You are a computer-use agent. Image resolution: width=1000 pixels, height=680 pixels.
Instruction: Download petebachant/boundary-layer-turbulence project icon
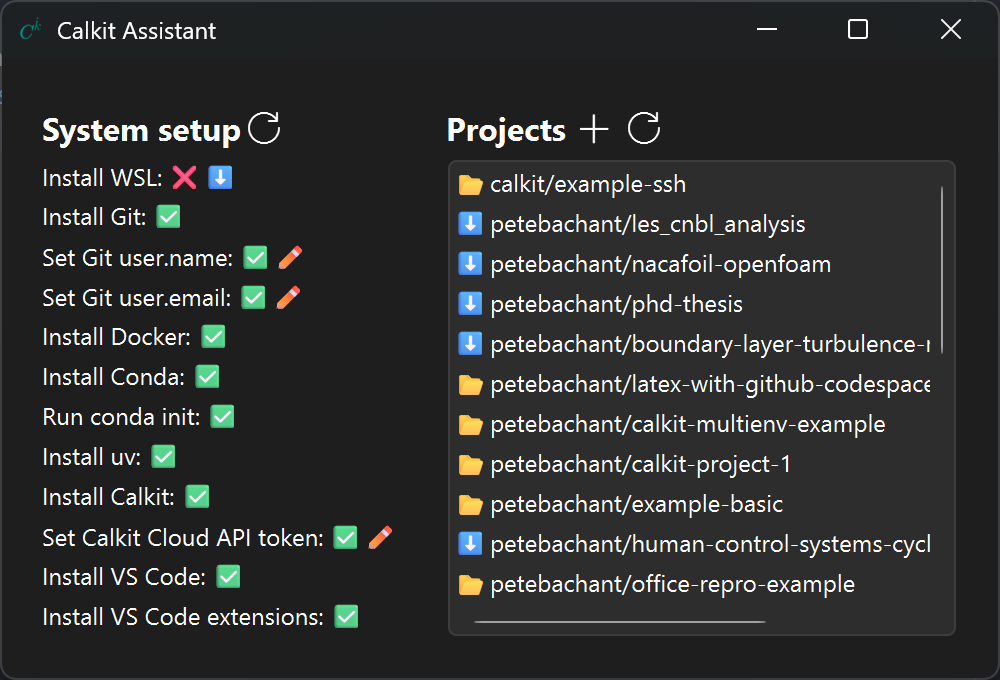pyautogui.click(x=470, y=344)
